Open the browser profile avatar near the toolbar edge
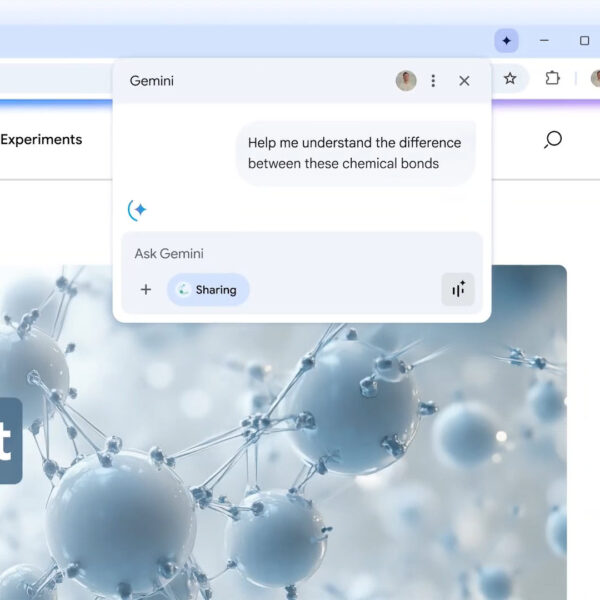Screen dimensions: 600x600 coord(595,78)
